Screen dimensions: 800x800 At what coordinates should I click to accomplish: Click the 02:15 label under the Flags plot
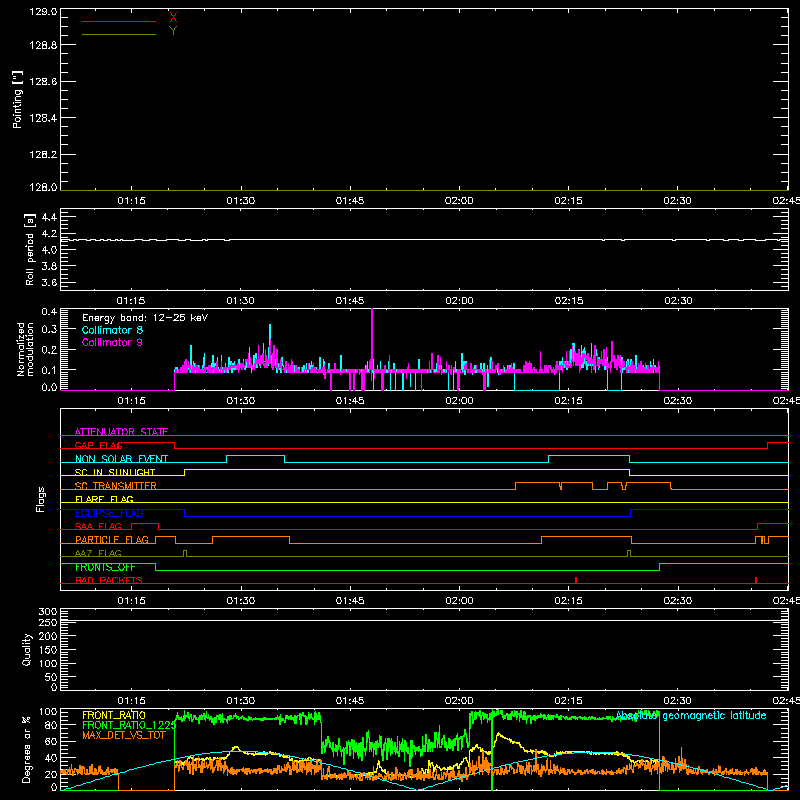tap(568, 601)
